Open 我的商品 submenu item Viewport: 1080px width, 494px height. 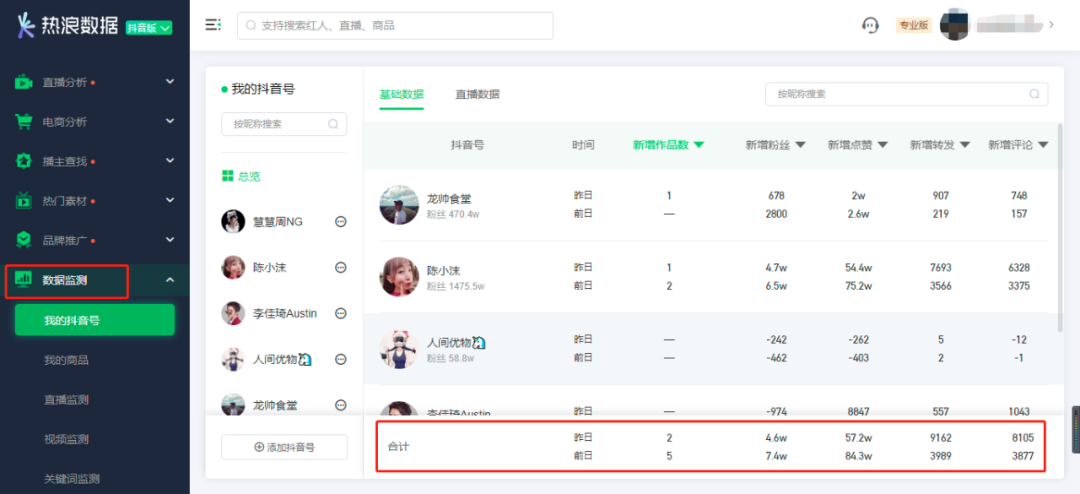click(x=66, y=360)
